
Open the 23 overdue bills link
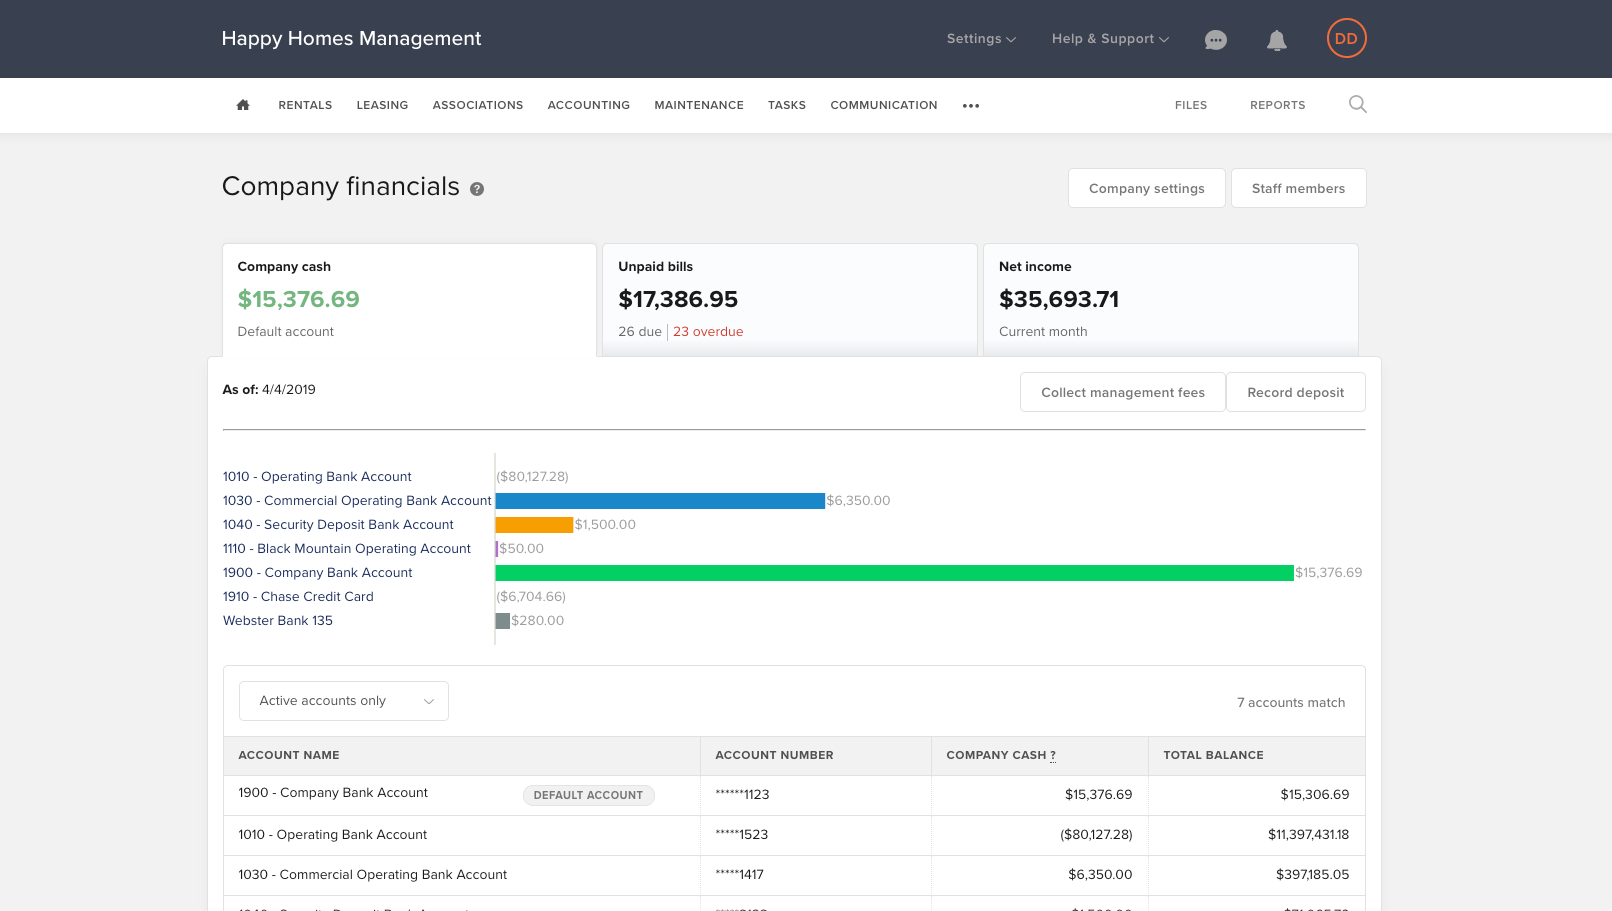click(x=708, y=332)
